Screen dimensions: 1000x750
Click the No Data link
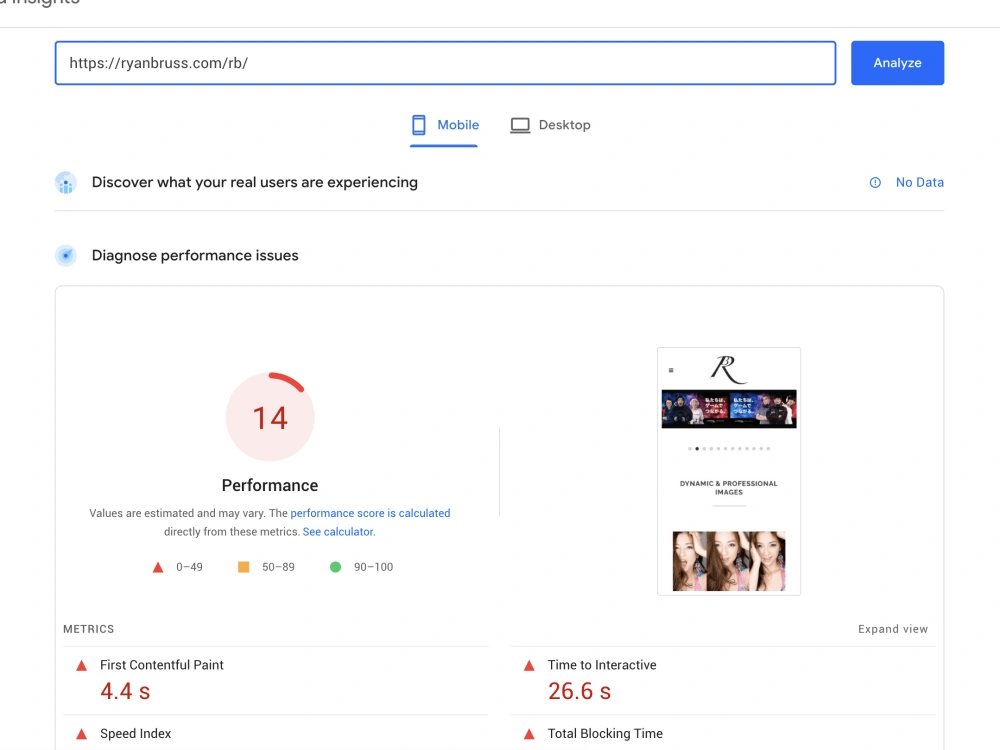point(919,182)
